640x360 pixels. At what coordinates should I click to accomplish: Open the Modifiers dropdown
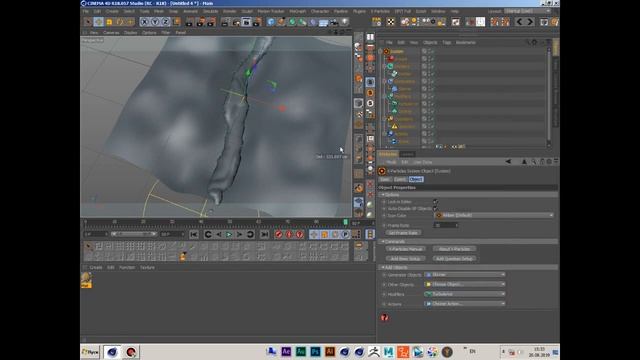point(465,294)
